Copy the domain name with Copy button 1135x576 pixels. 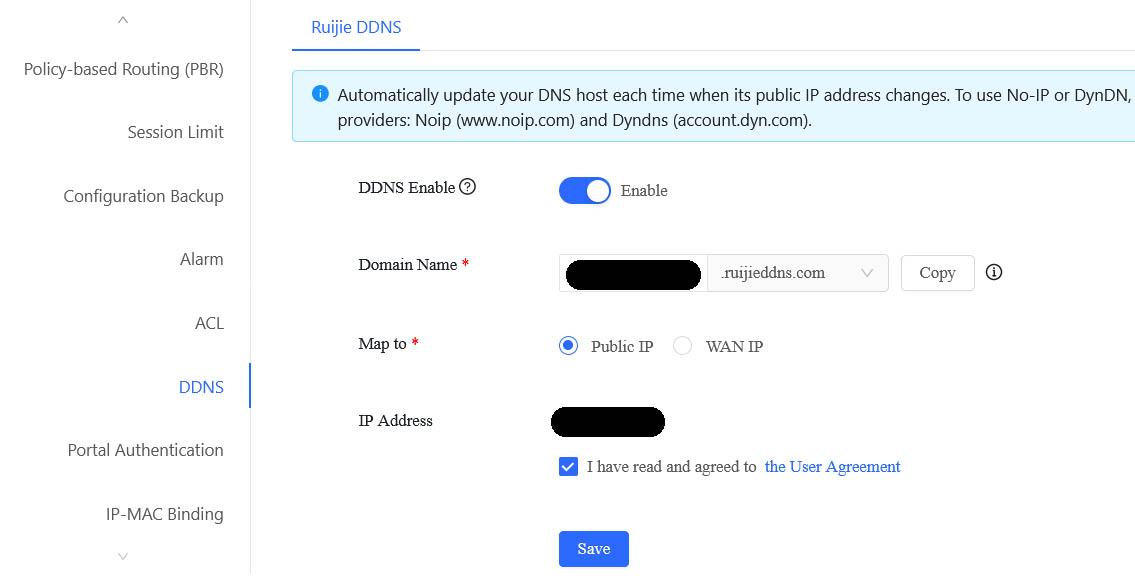937,273
